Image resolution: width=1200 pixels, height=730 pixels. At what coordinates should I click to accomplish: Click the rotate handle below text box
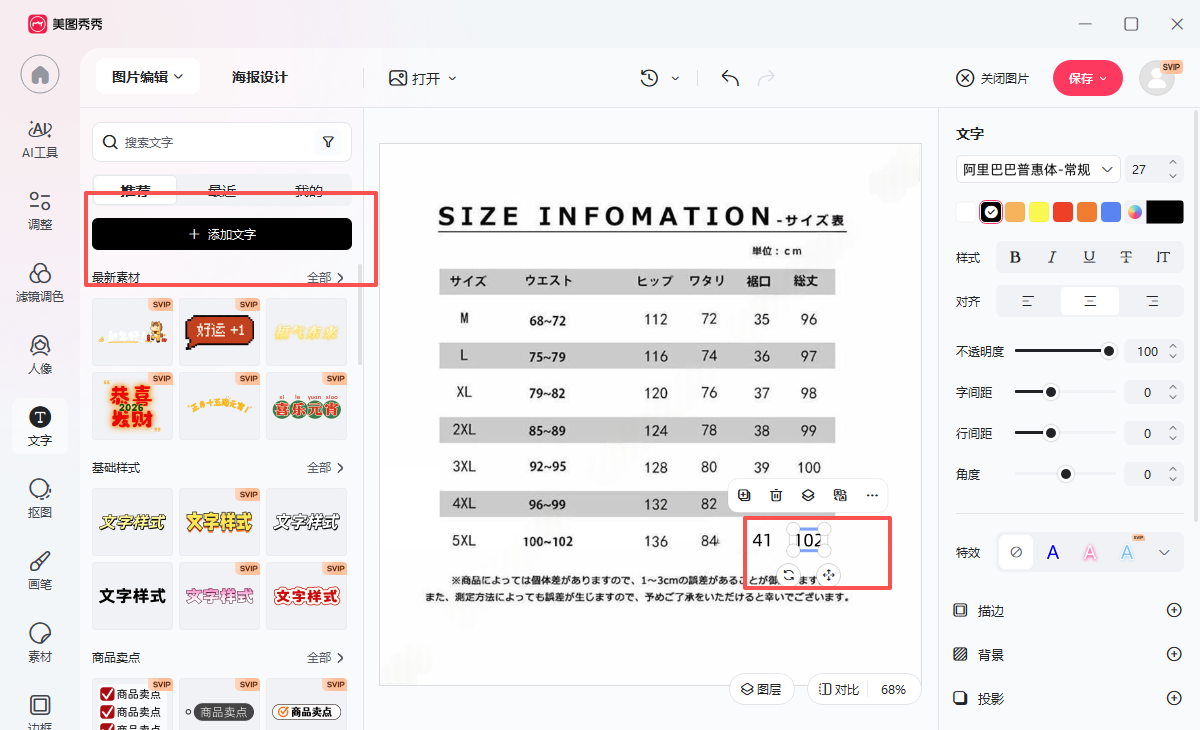tap(789, 575)
